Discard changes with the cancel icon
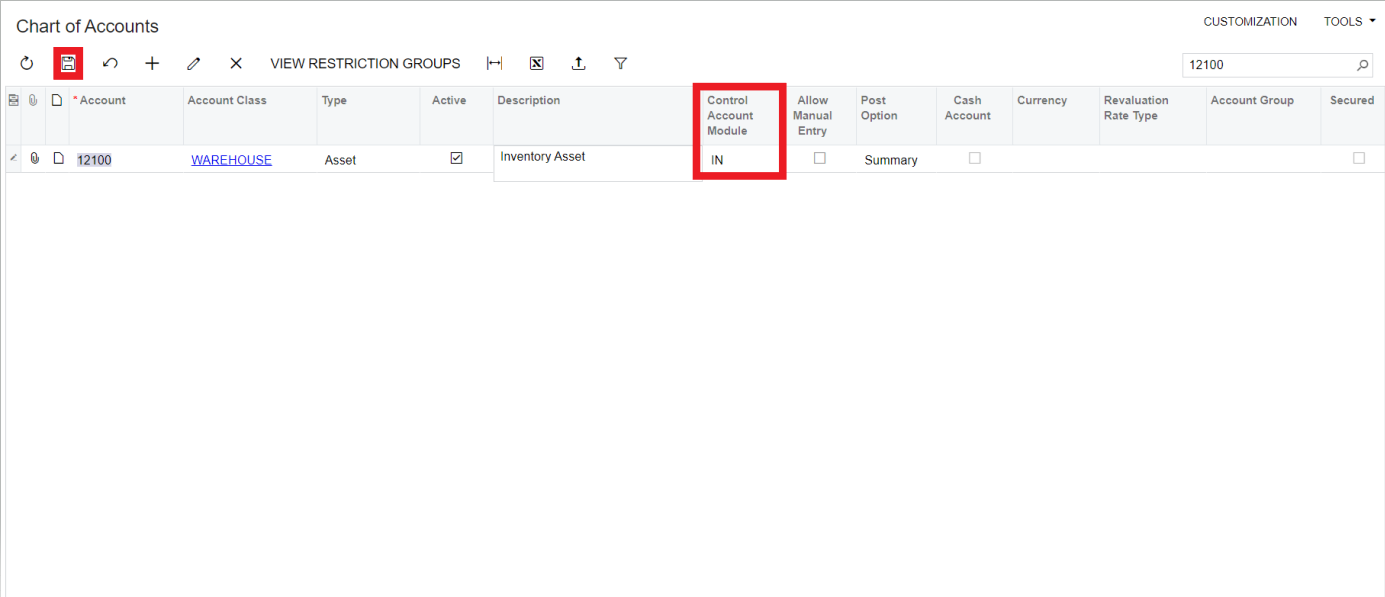This screenshot has height=597, width=1385. (110, 63)
